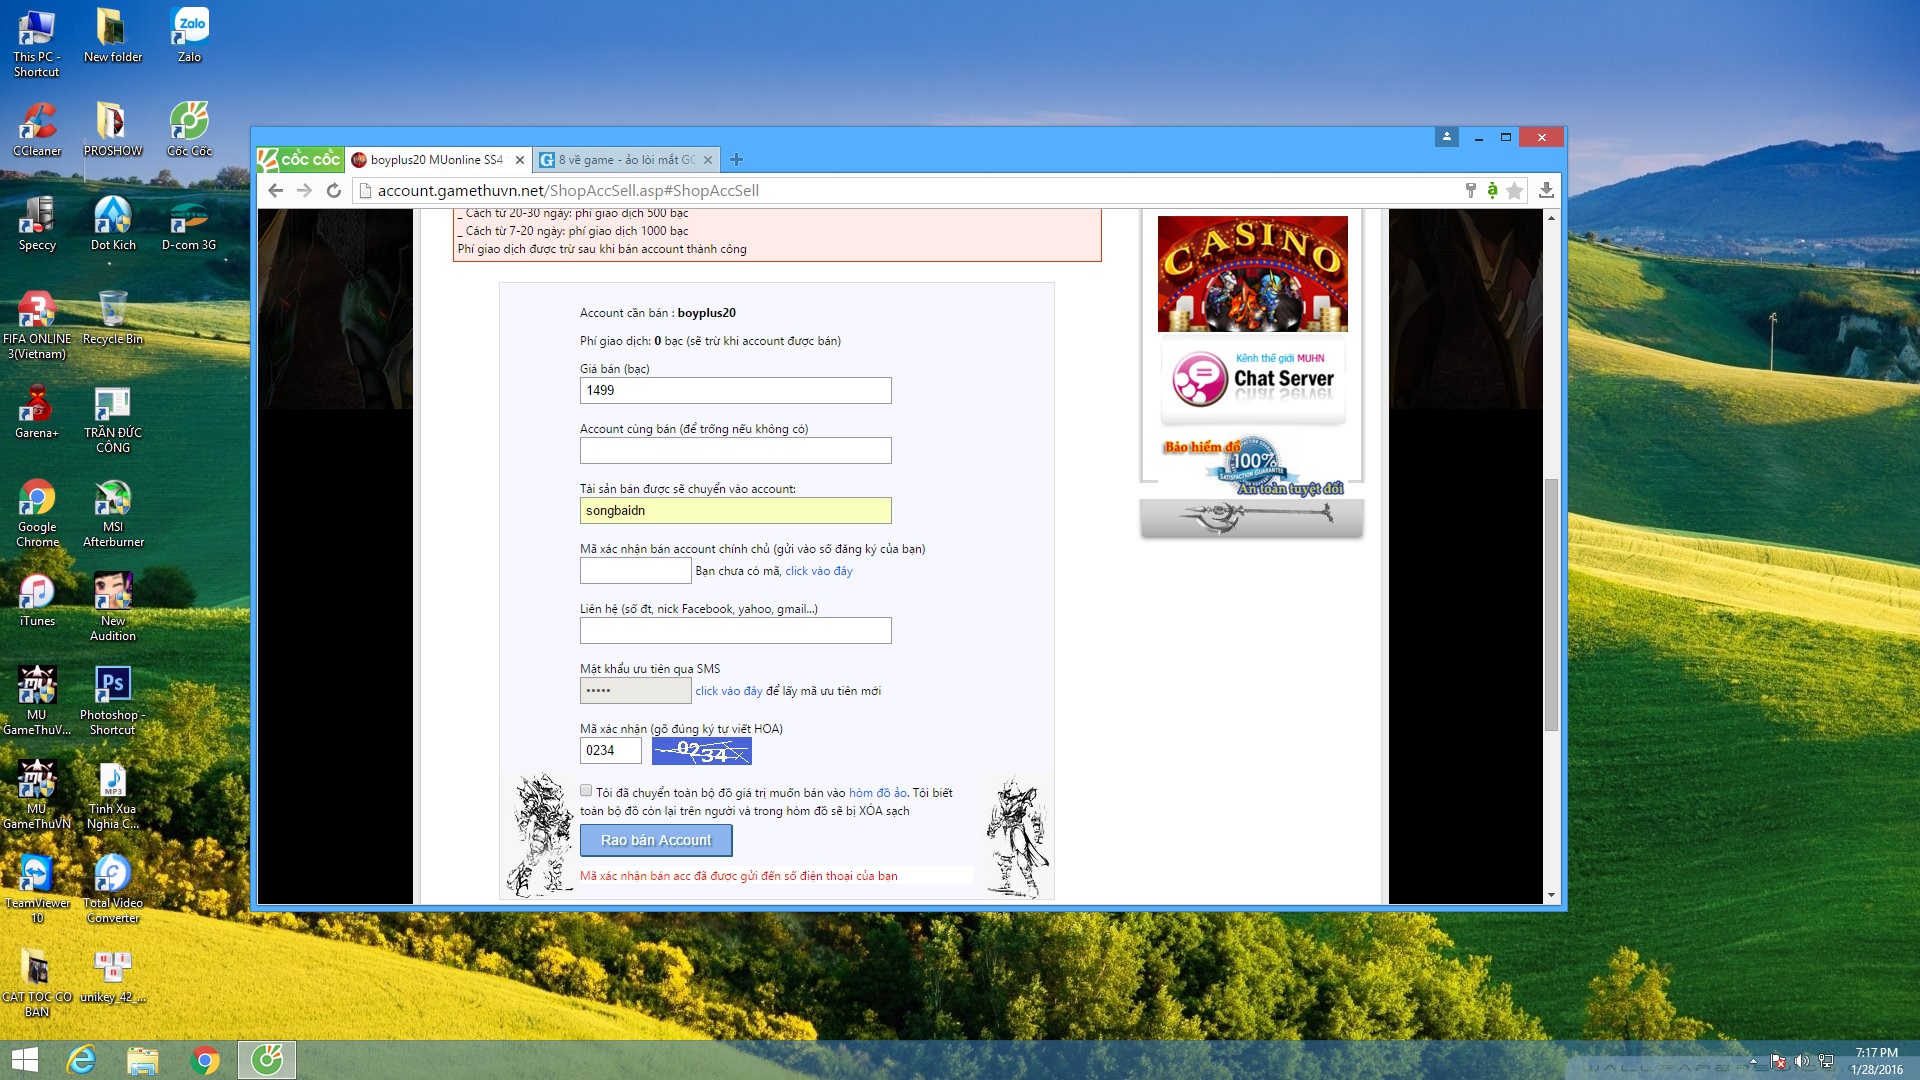Viewport: 1920px width, 1080px height.
Task: Reload the current page
Action: point(334,190)
